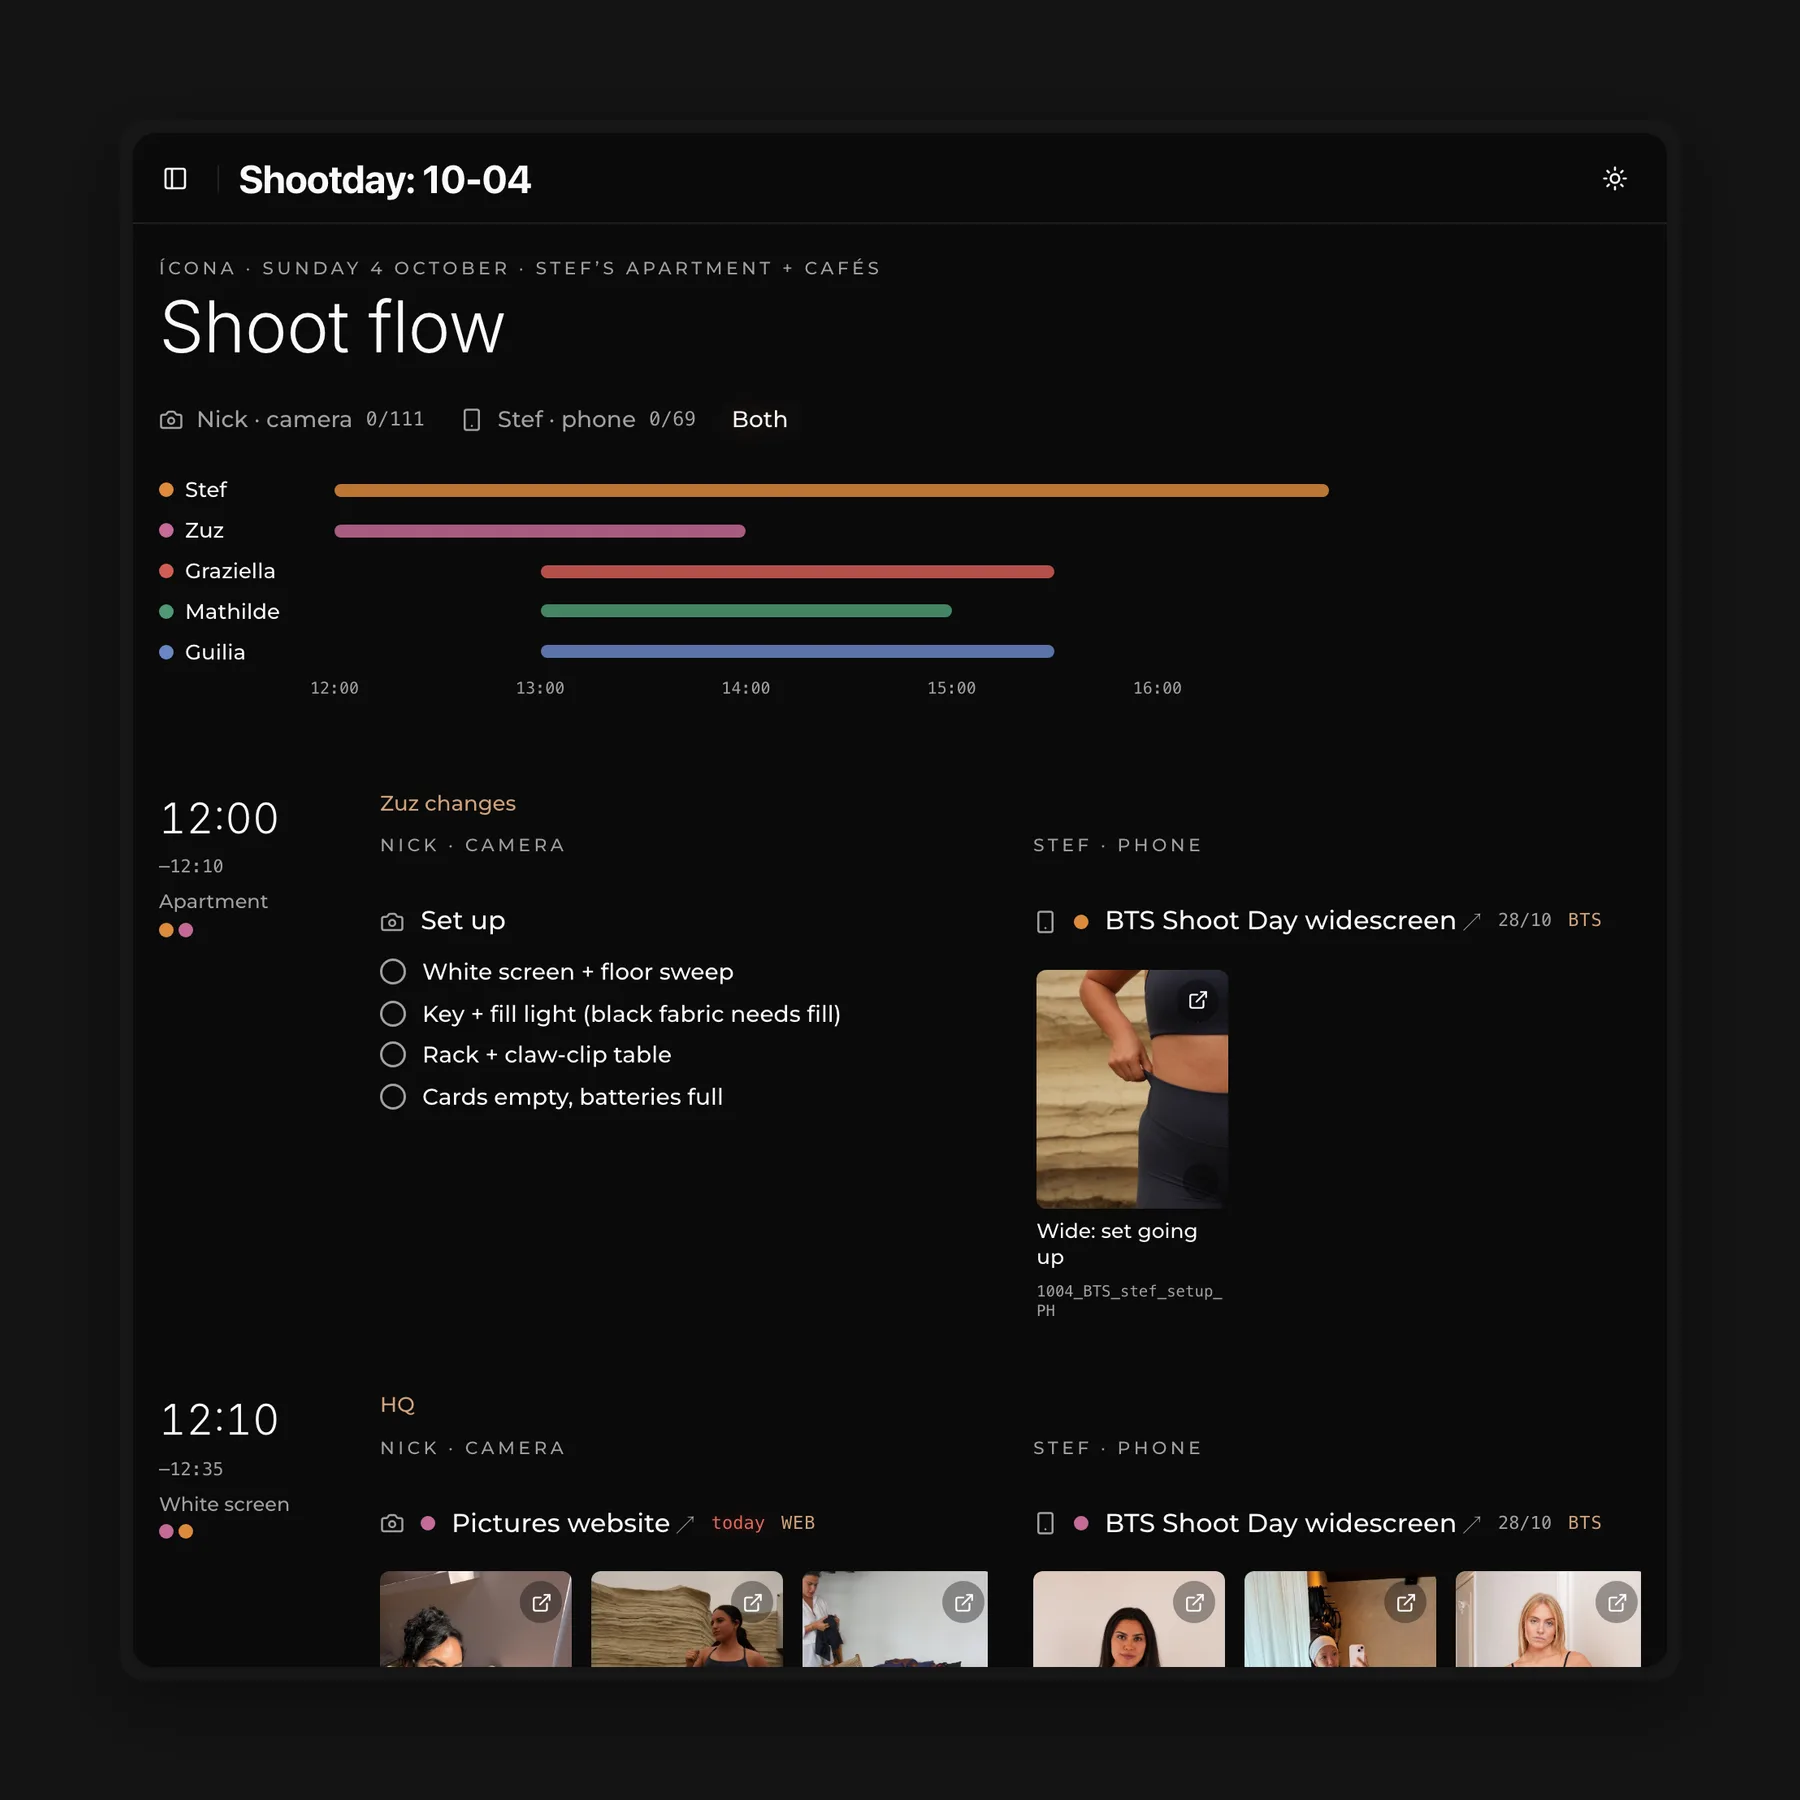Viewport: 1800px width, 1800px height.
Task: Select the Stef · phone filter tab
Action: pyautogui.click(x=580, y=420)
